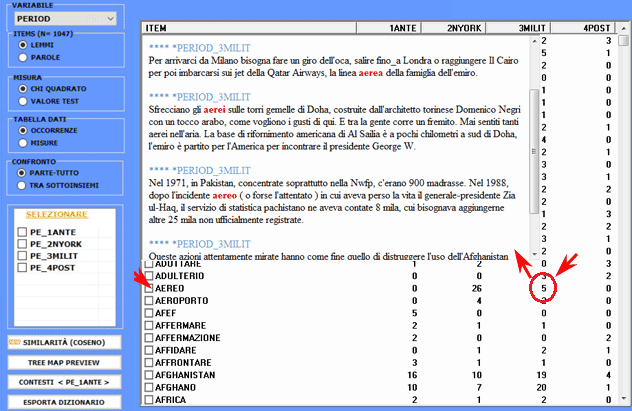Click AEREO 3MILIT value 5
The height and width of the screenshot is (411, 632).
544,289
